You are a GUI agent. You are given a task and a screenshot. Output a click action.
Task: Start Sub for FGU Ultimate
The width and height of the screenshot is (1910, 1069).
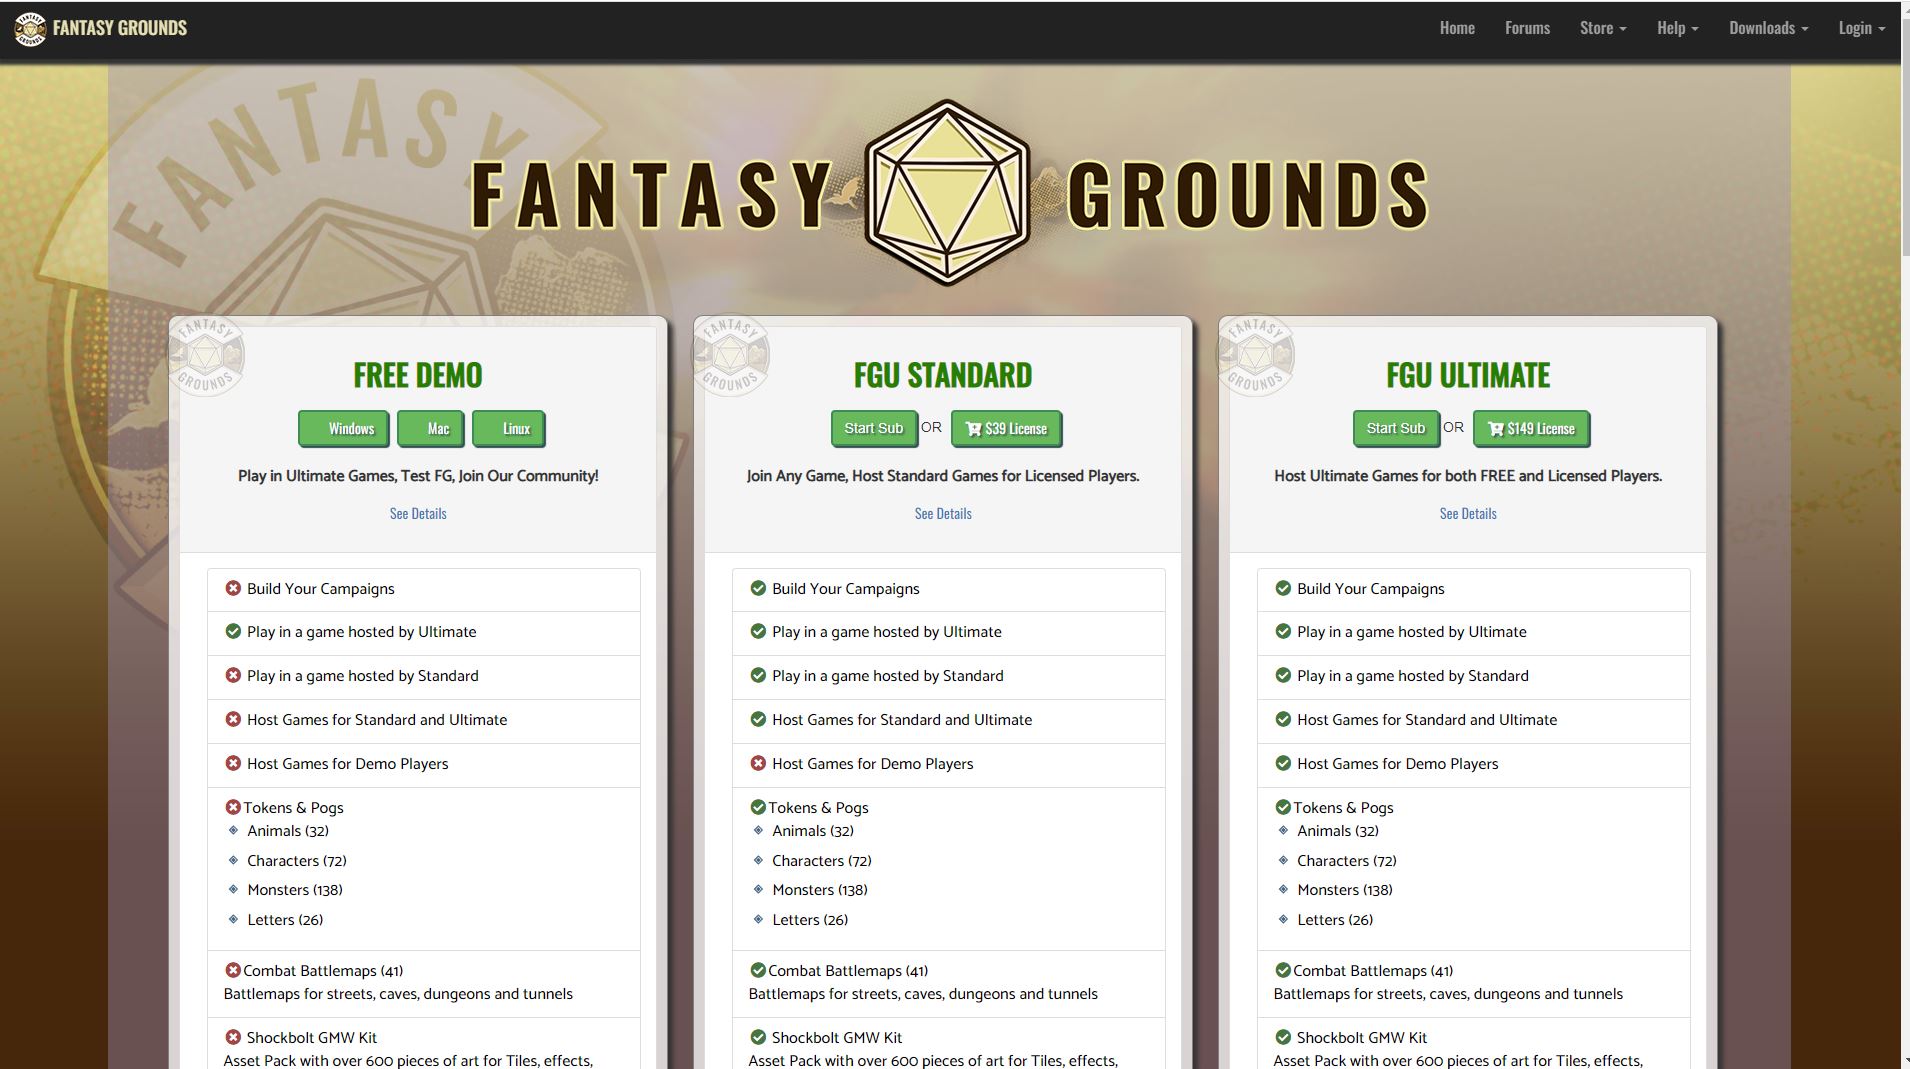[x=1396, y=429]
